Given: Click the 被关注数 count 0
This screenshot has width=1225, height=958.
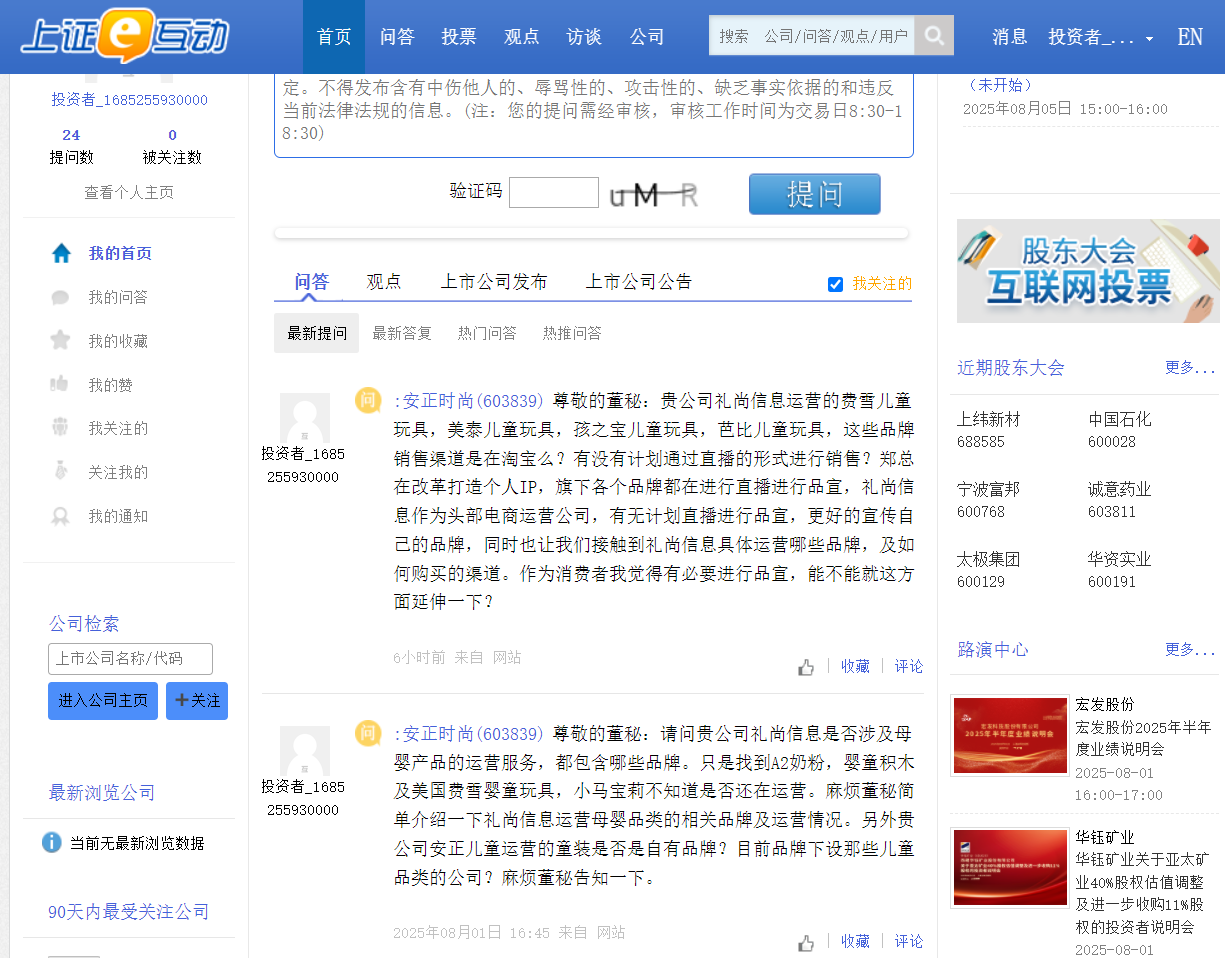Looking at the screenshot, I should [x=172, y=135].
